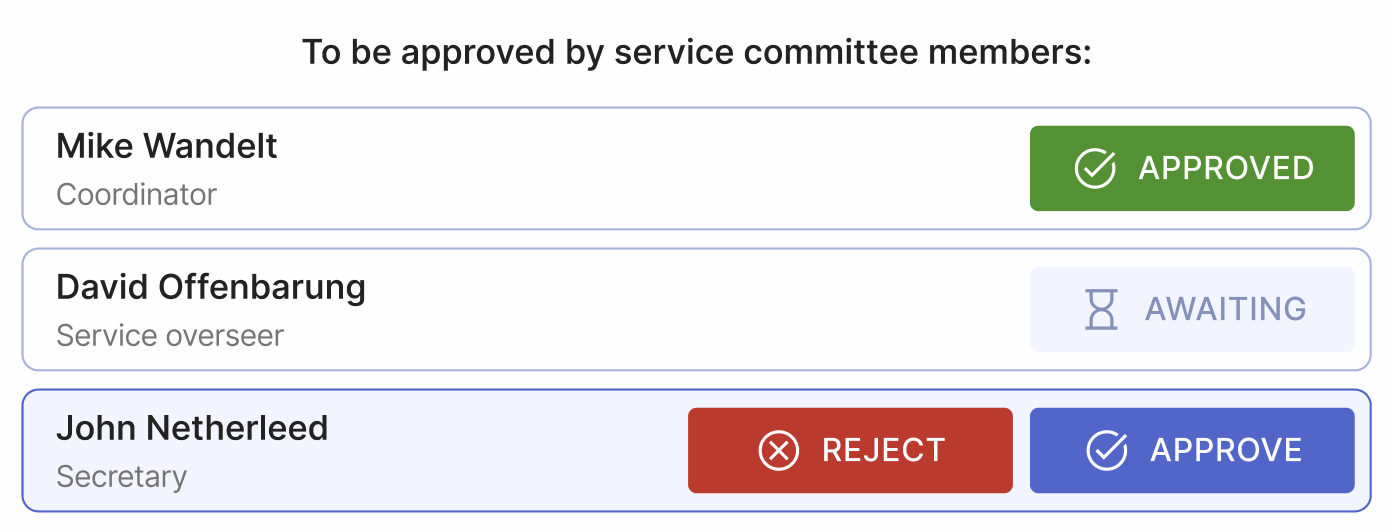Click the hourglass icon beside AWAITING
This screenshot has width=1394, height=532.
[x=1101, y=309]
